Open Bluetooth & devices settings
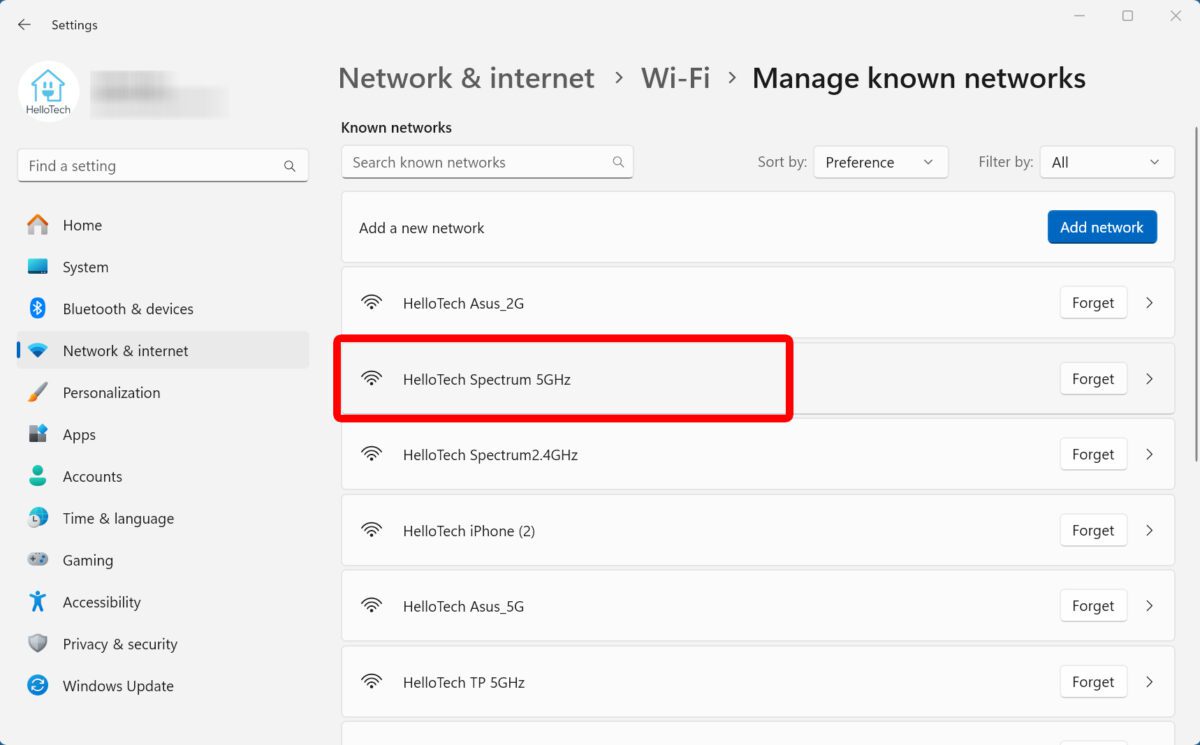1200x745 pixels. [127, 309]
